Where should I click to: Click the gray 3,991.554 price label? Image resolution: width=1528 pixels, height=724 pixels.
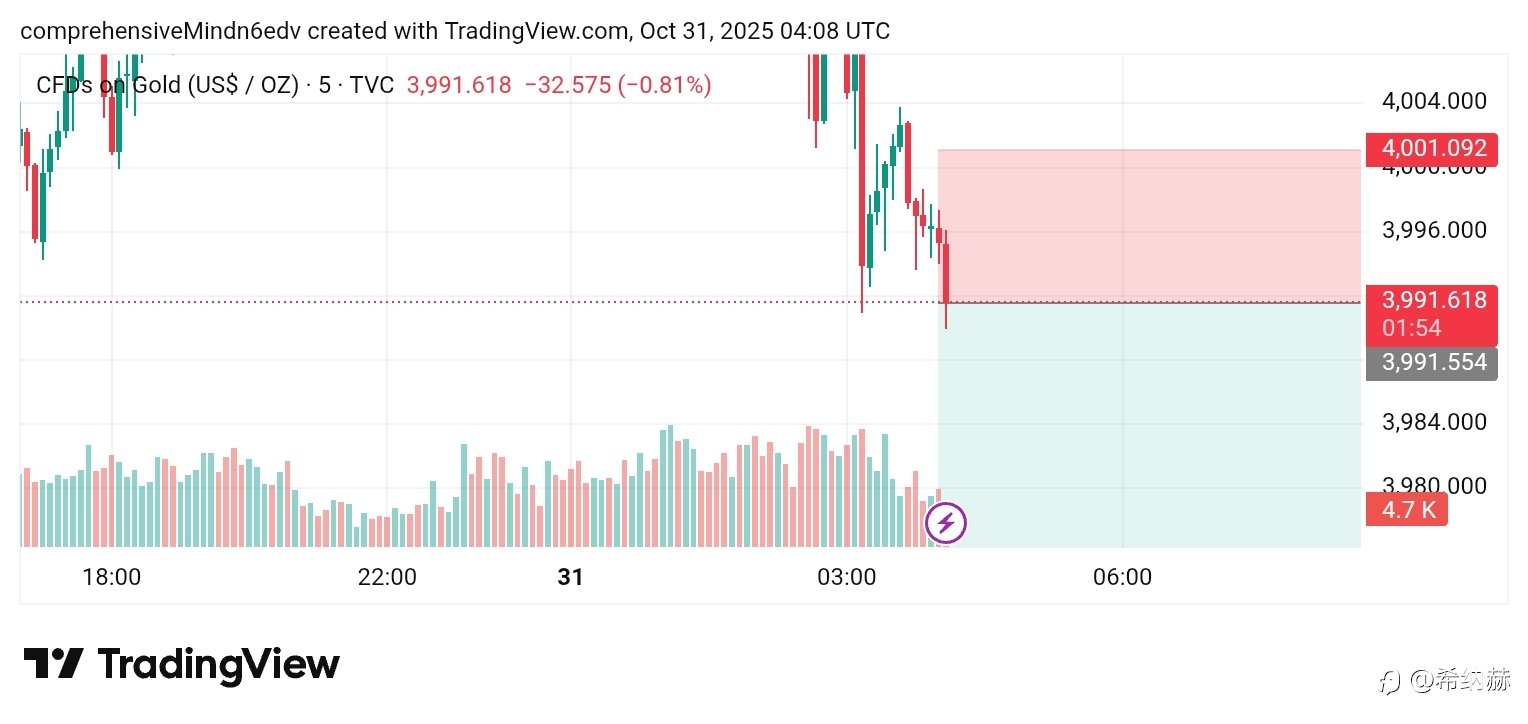tap(1431, 362)
